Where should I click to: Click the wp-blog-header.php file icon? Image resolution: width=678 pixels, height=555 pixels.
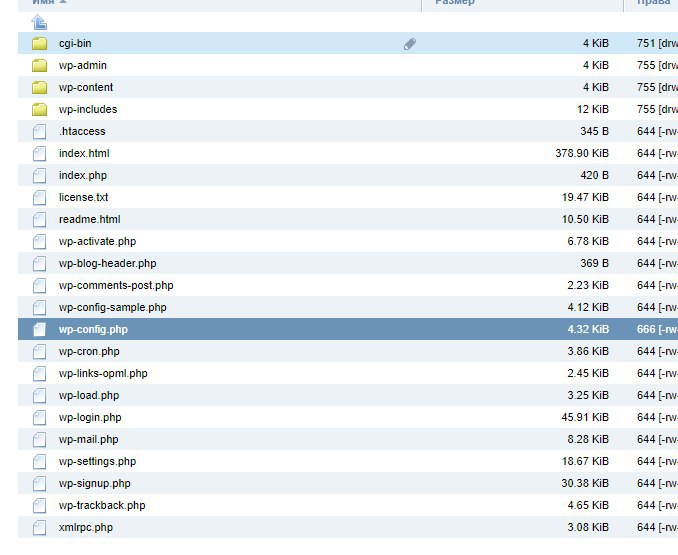coord(39,264)
